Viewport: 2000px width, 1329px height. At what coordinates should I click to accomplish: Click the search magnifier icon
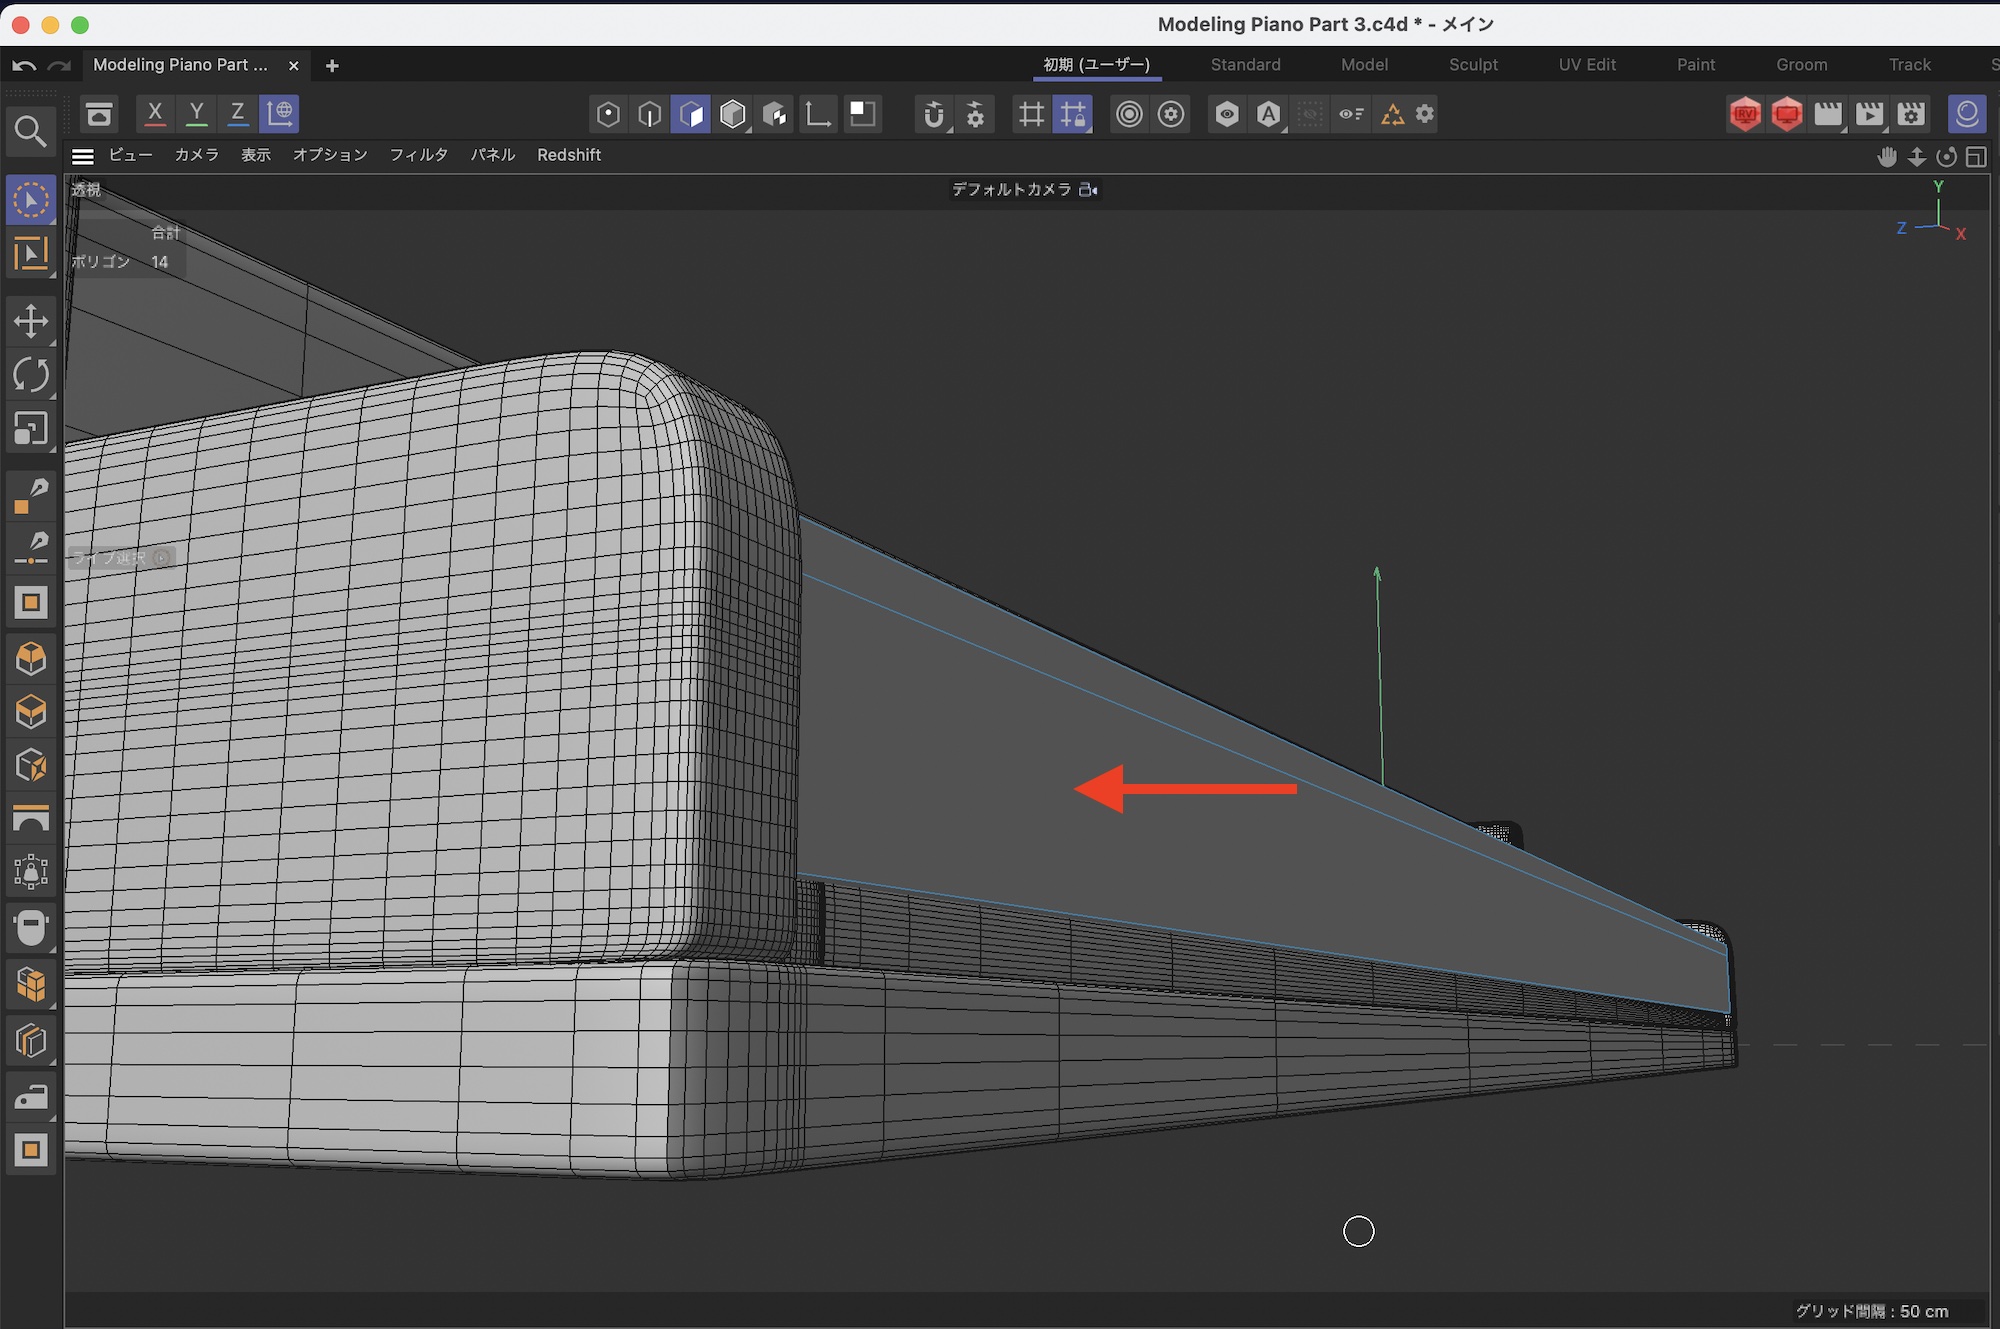(30, 131)
